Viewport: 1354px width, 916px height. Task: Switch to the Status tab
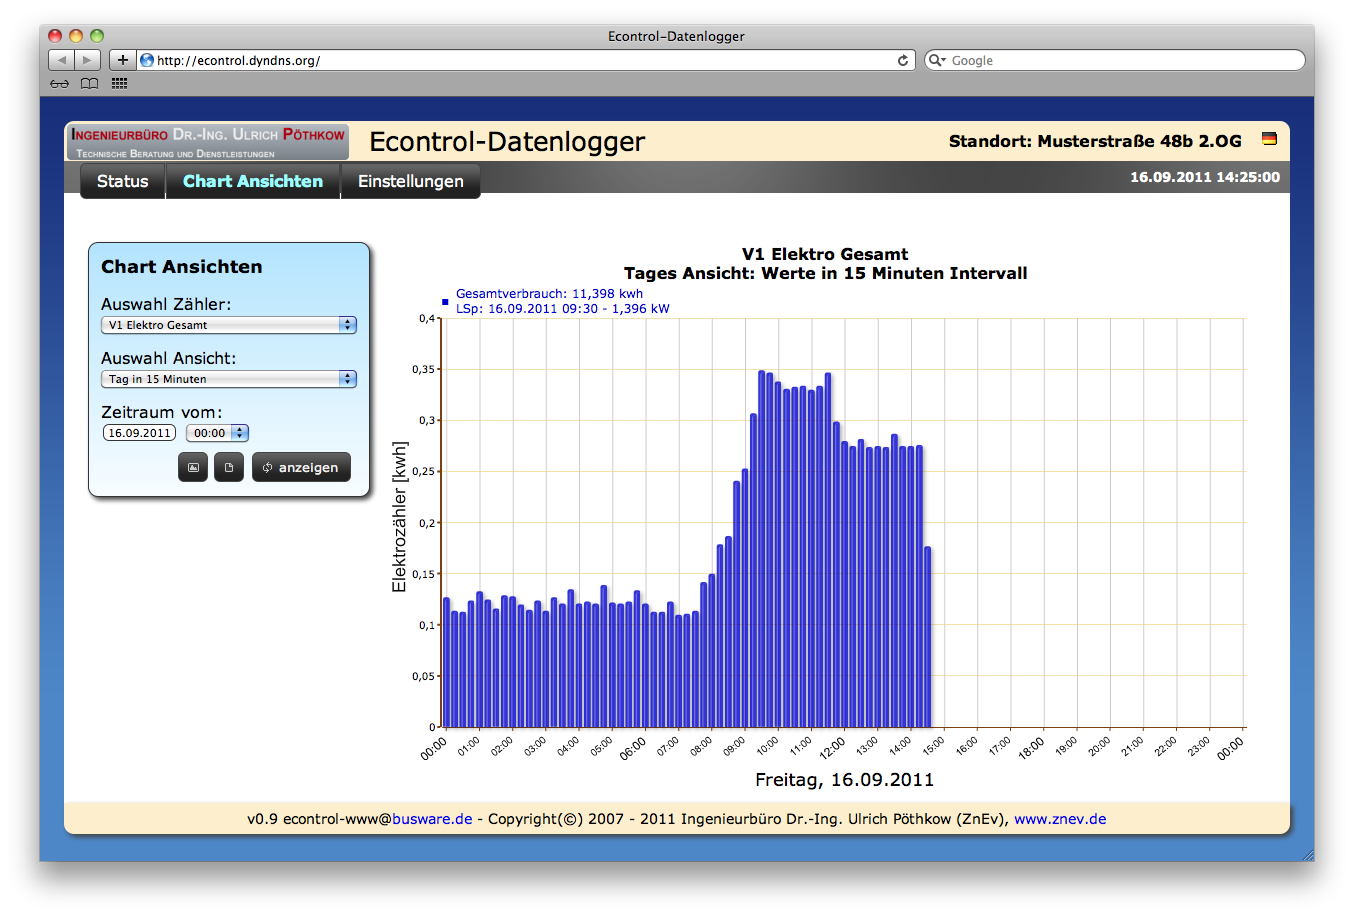[122, 181]
